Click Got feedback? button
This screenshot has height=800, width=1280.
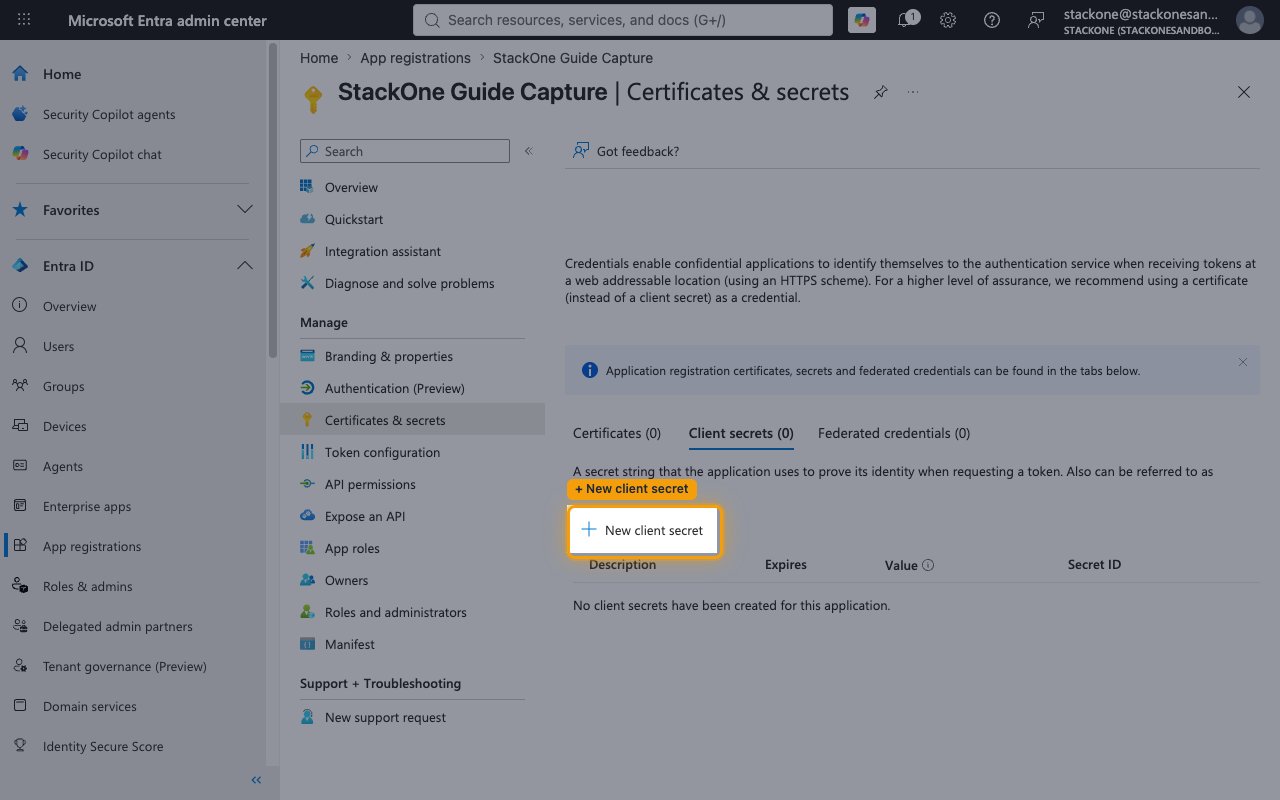click(626, 151)
